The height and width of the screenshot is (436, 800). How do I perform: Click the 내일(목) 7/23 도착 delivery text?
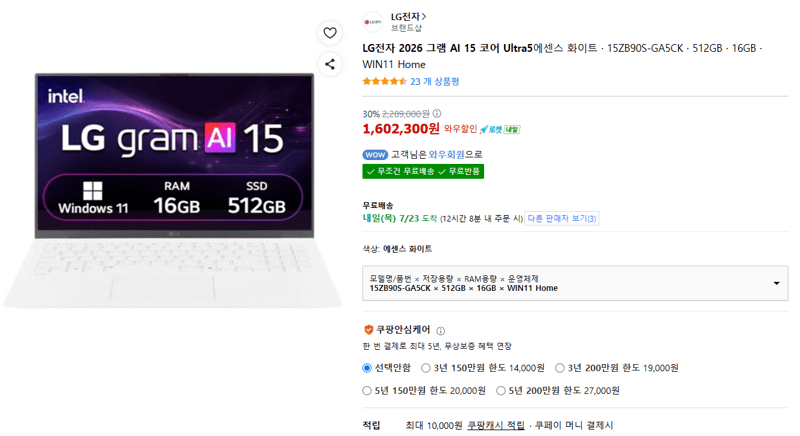click(x=399, y=218)
